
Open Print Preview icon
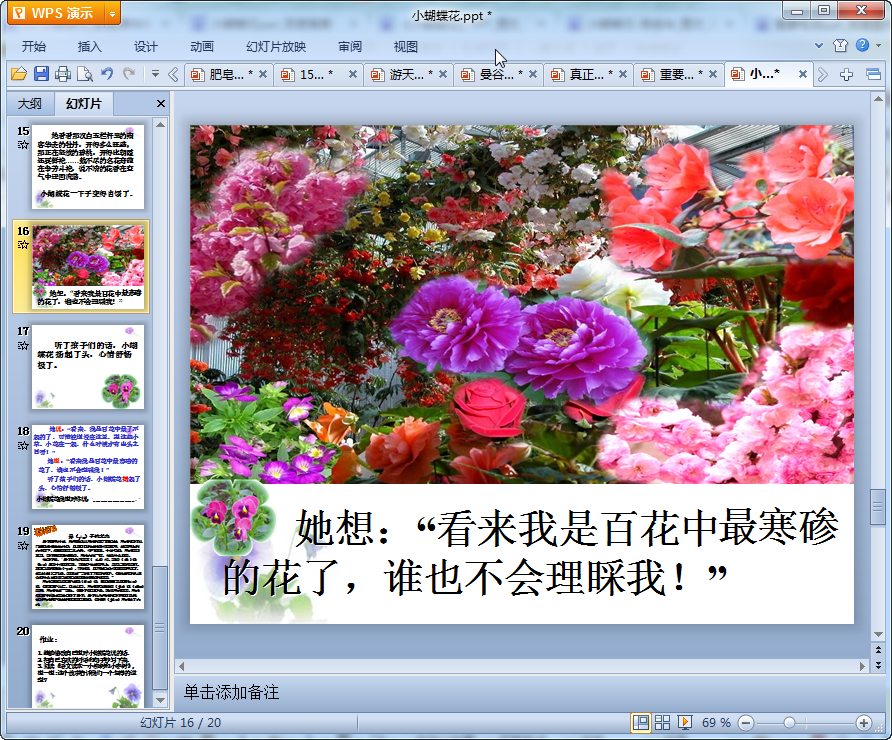click(x=85, y=74)
